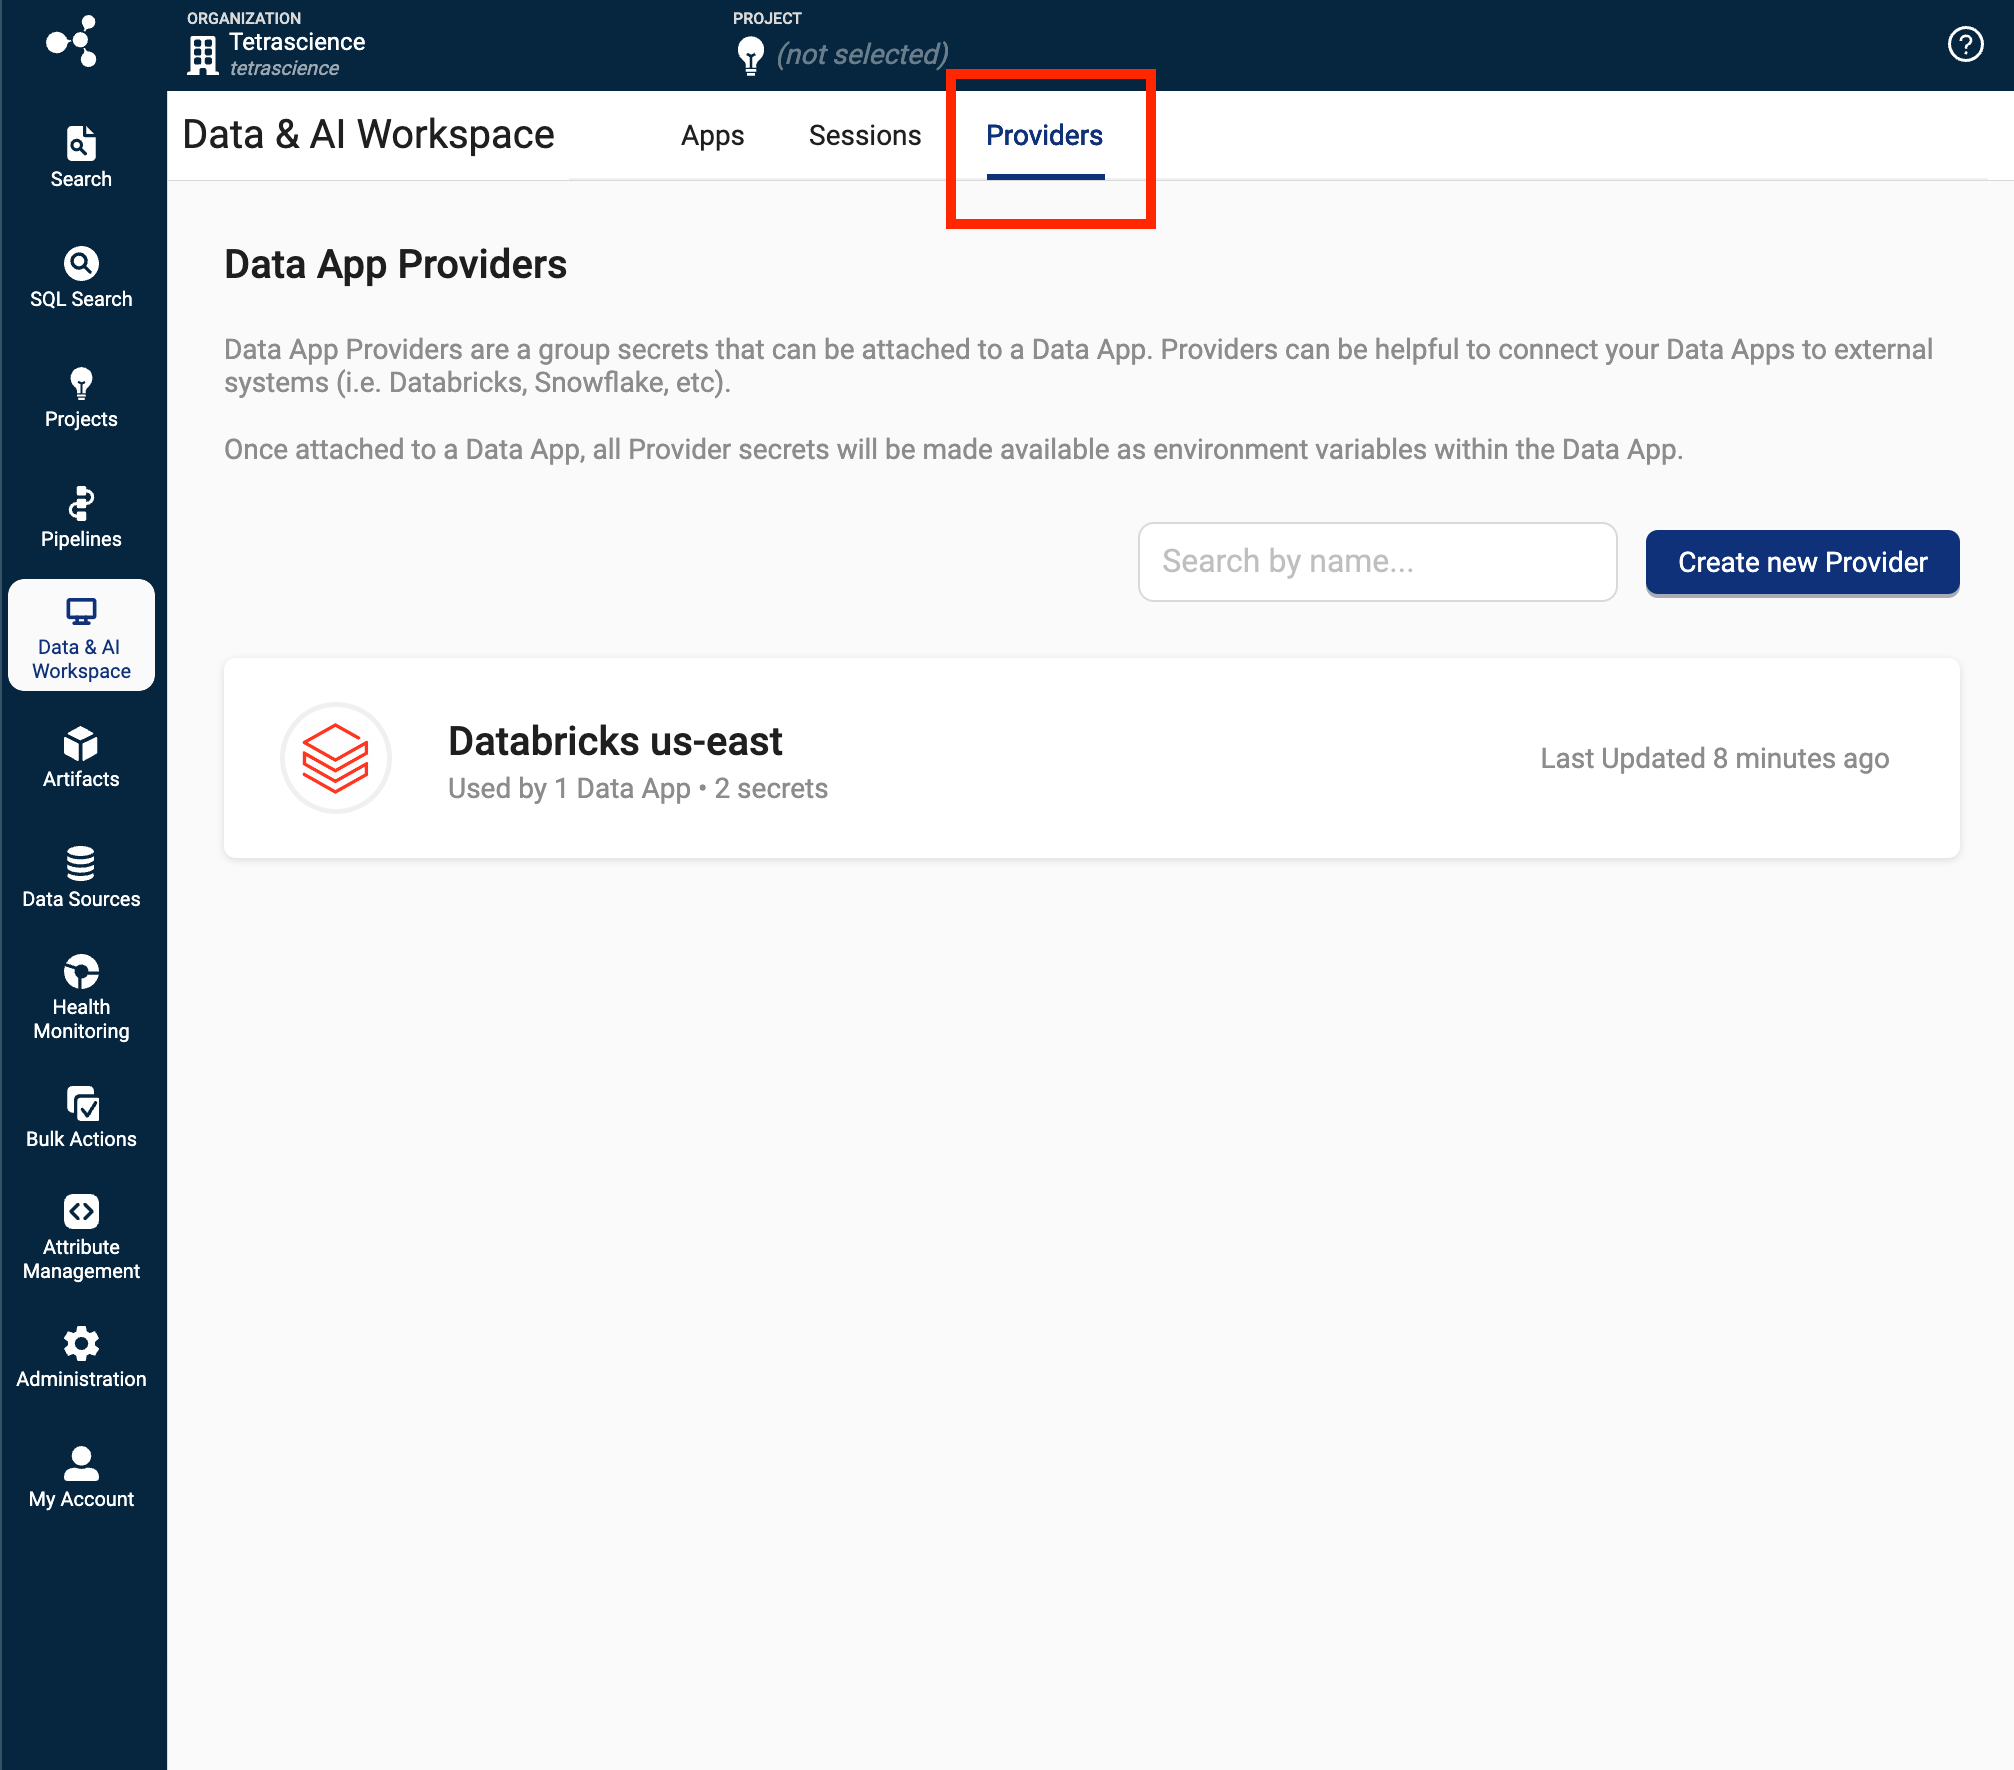Open the SQL Search panel

coord(79,276)
